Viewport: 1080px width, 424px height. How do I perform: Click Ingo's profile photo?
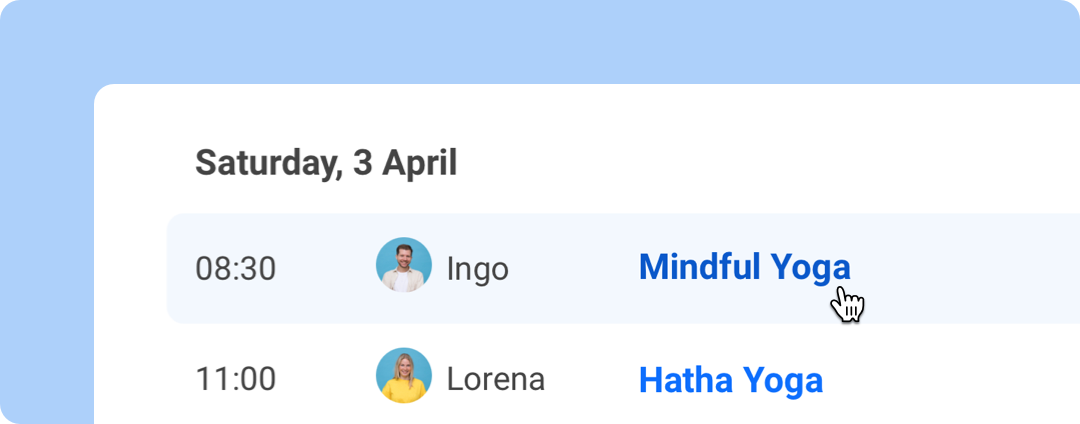[x=404, y=265]
